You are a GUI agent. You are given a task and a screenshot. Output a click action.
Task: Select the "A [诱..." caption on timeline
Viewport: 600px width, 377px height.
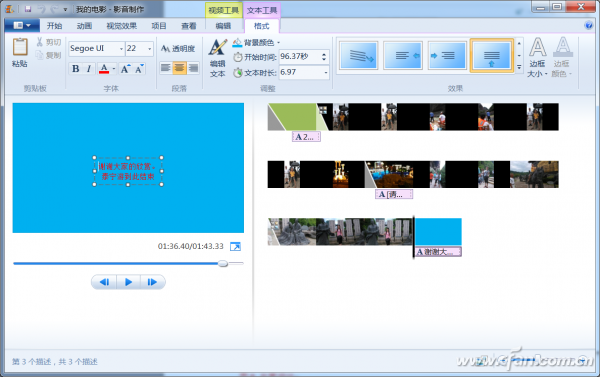click(394, 194)
